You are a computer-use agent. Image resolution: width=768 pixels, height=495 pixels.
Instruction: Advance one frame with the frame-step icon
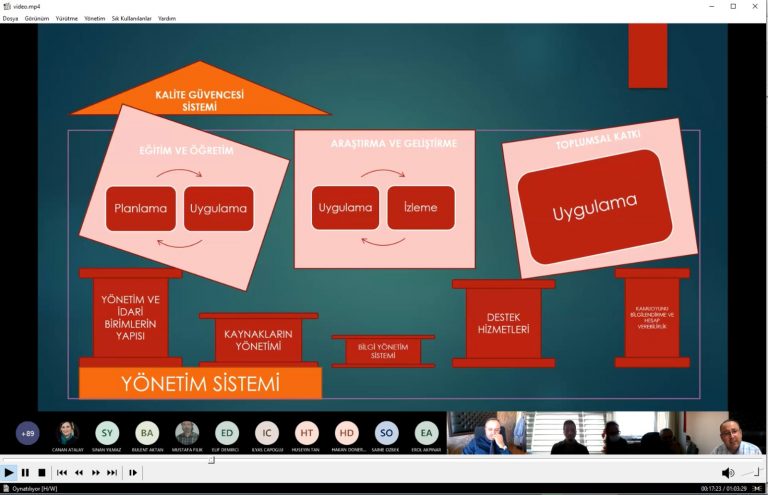[x=133, y=472]
